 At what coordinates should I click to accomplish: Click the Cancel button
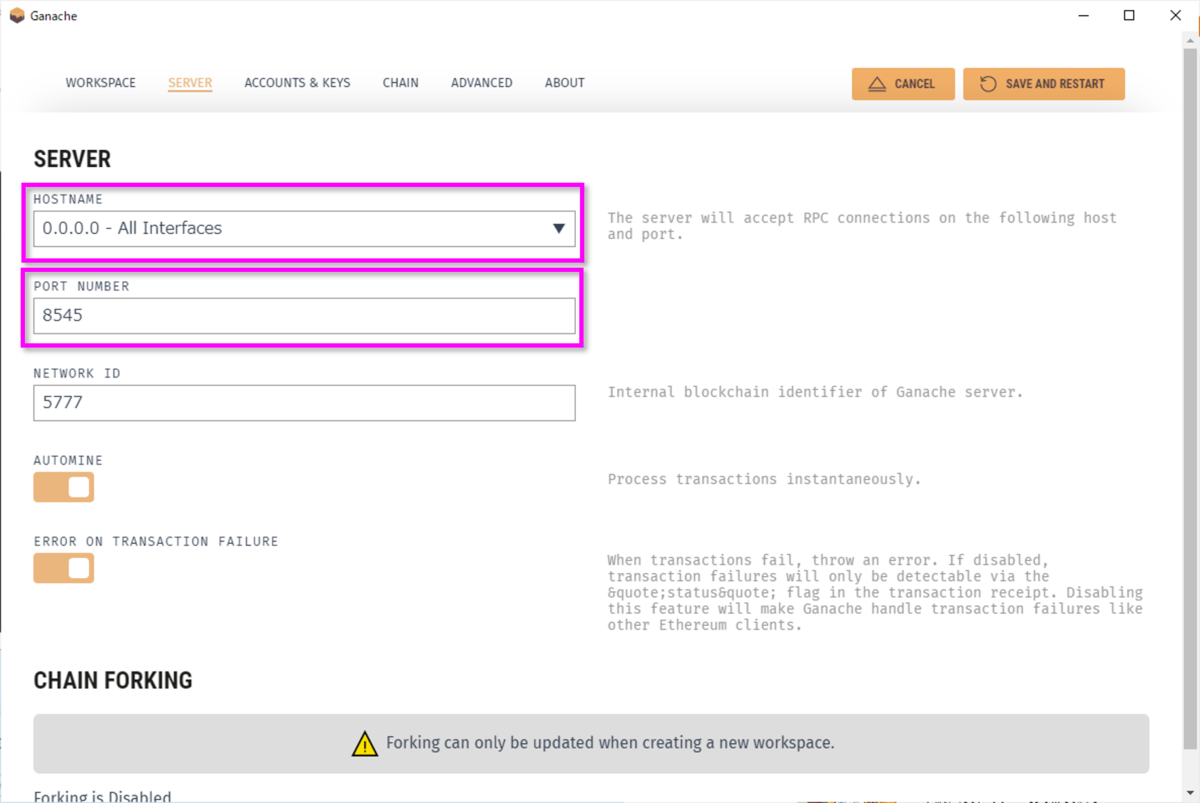(903, 84)
